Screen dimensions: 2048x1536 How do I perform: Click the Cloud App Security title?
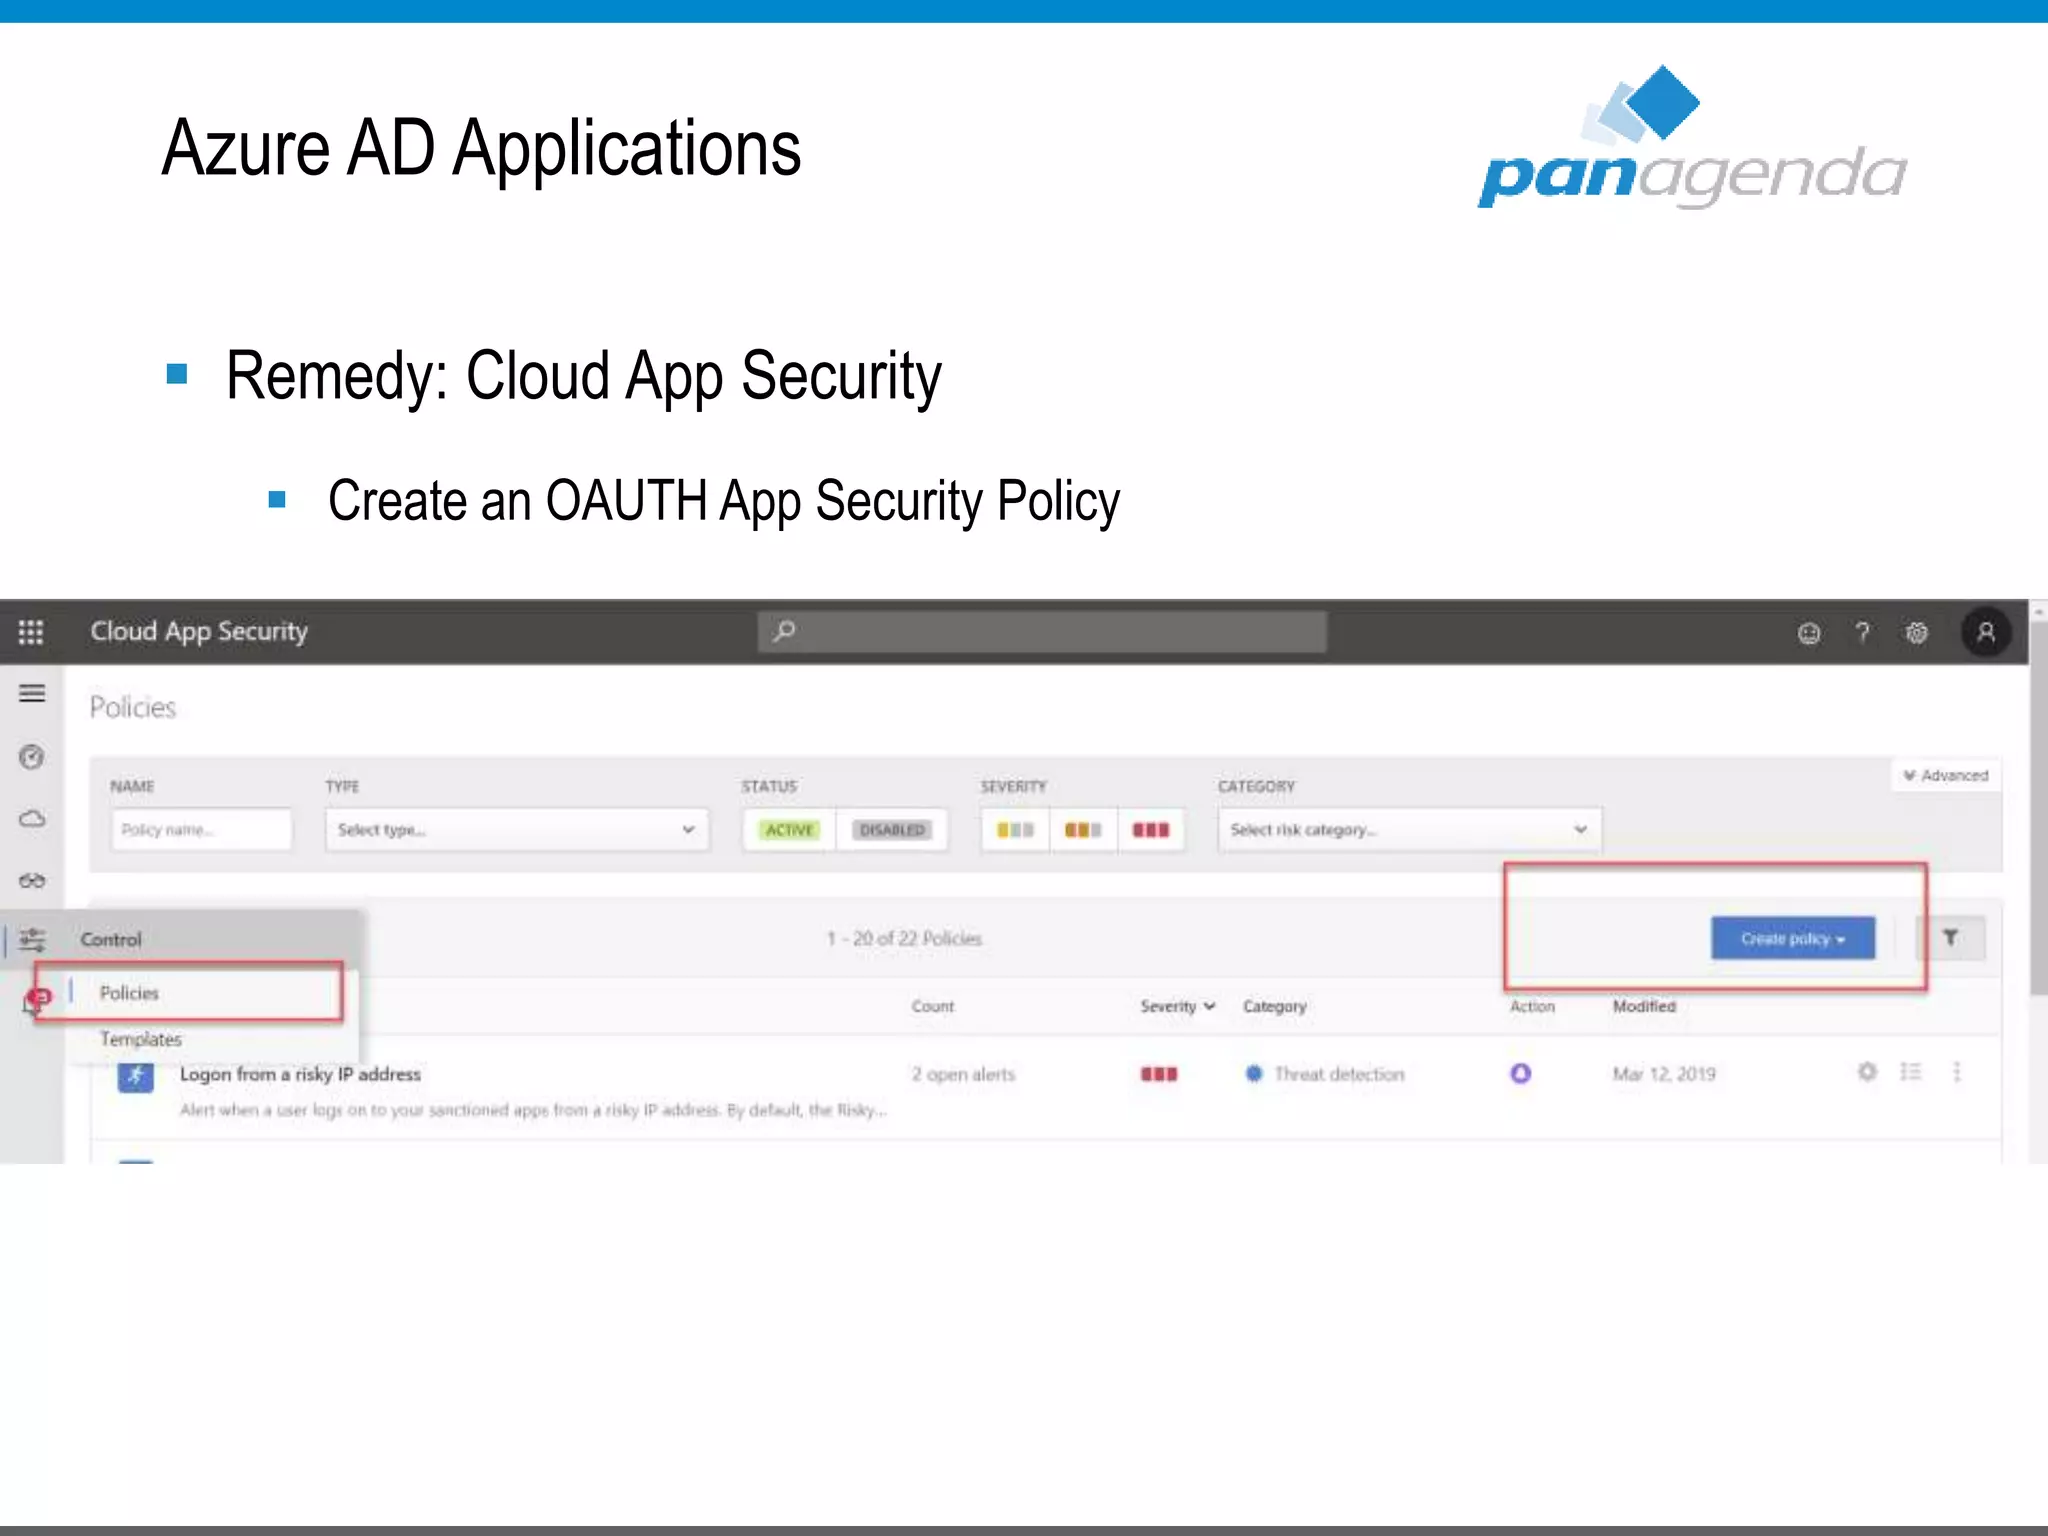(x=199, y=632)
